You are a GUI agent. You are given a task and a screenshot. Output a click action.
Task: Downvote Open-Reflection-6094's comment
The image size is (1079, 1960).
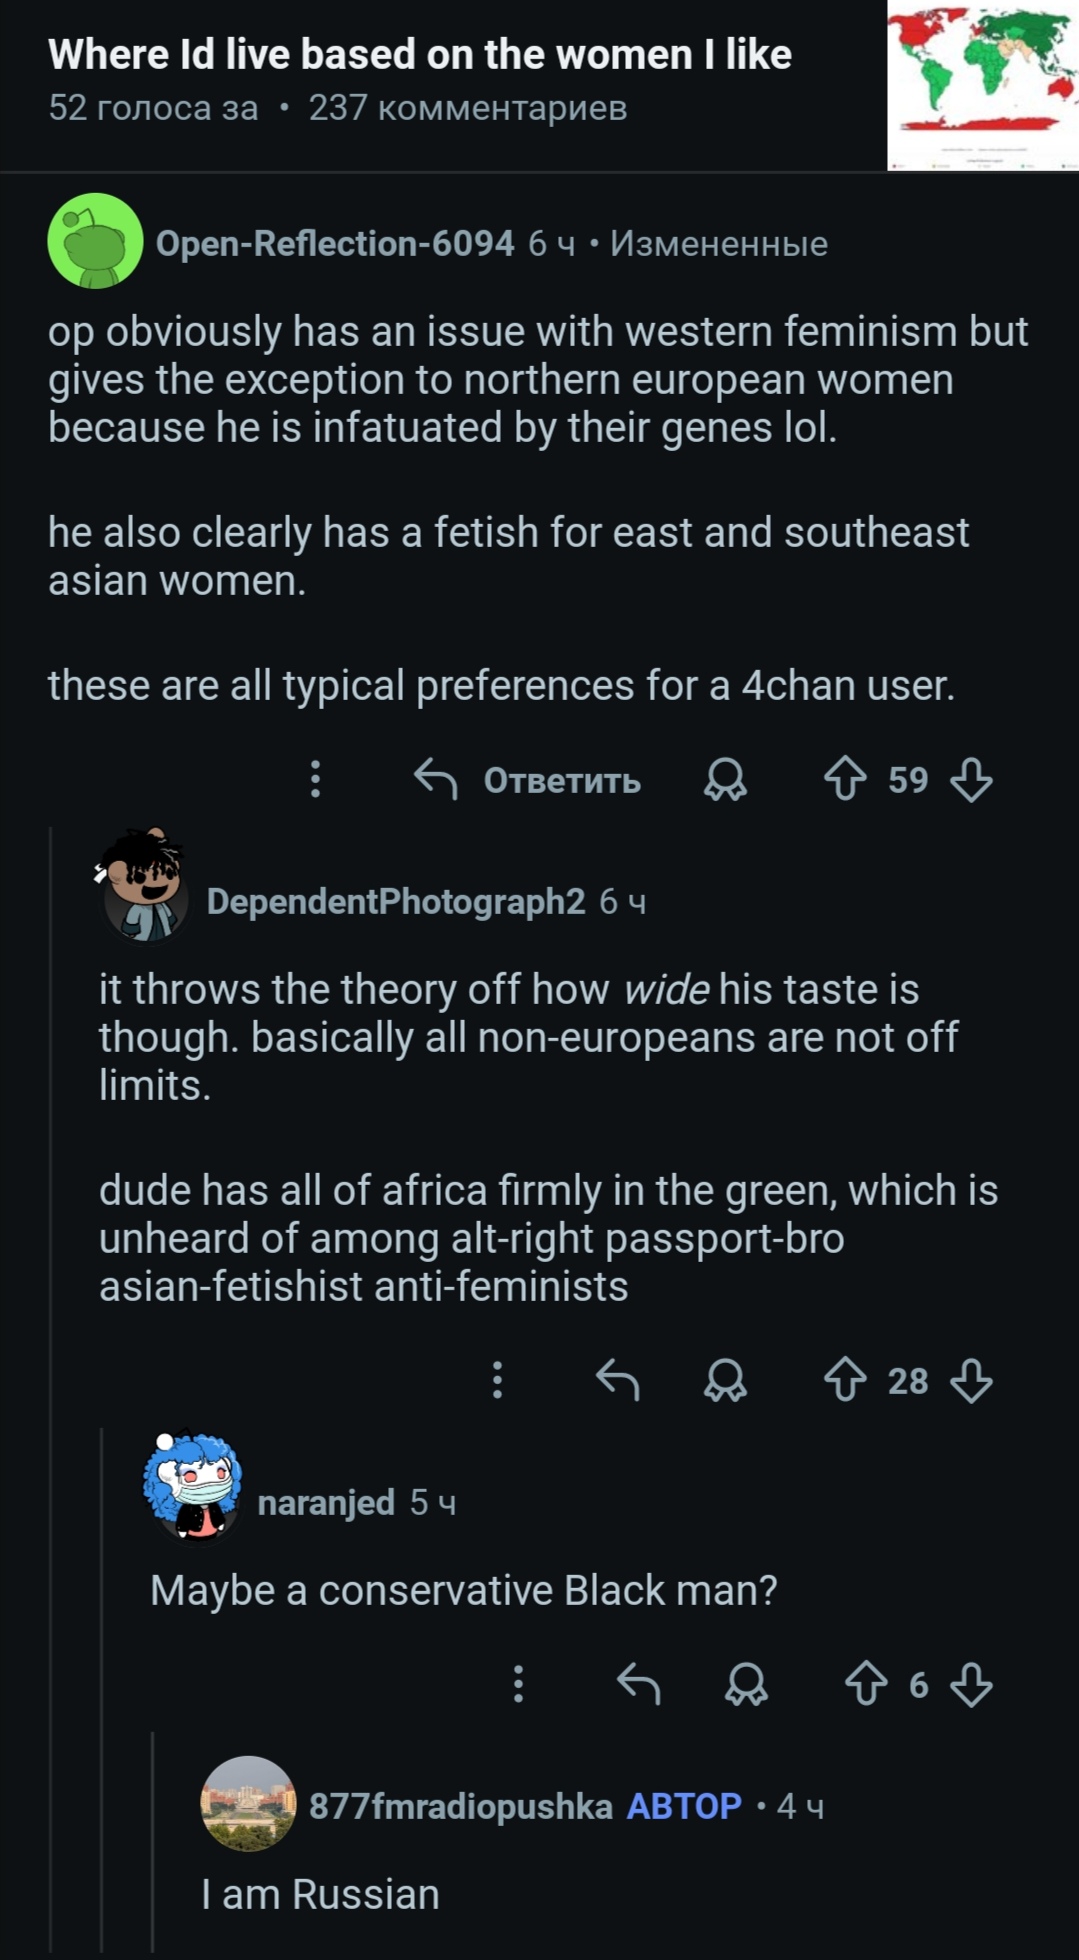971,779
